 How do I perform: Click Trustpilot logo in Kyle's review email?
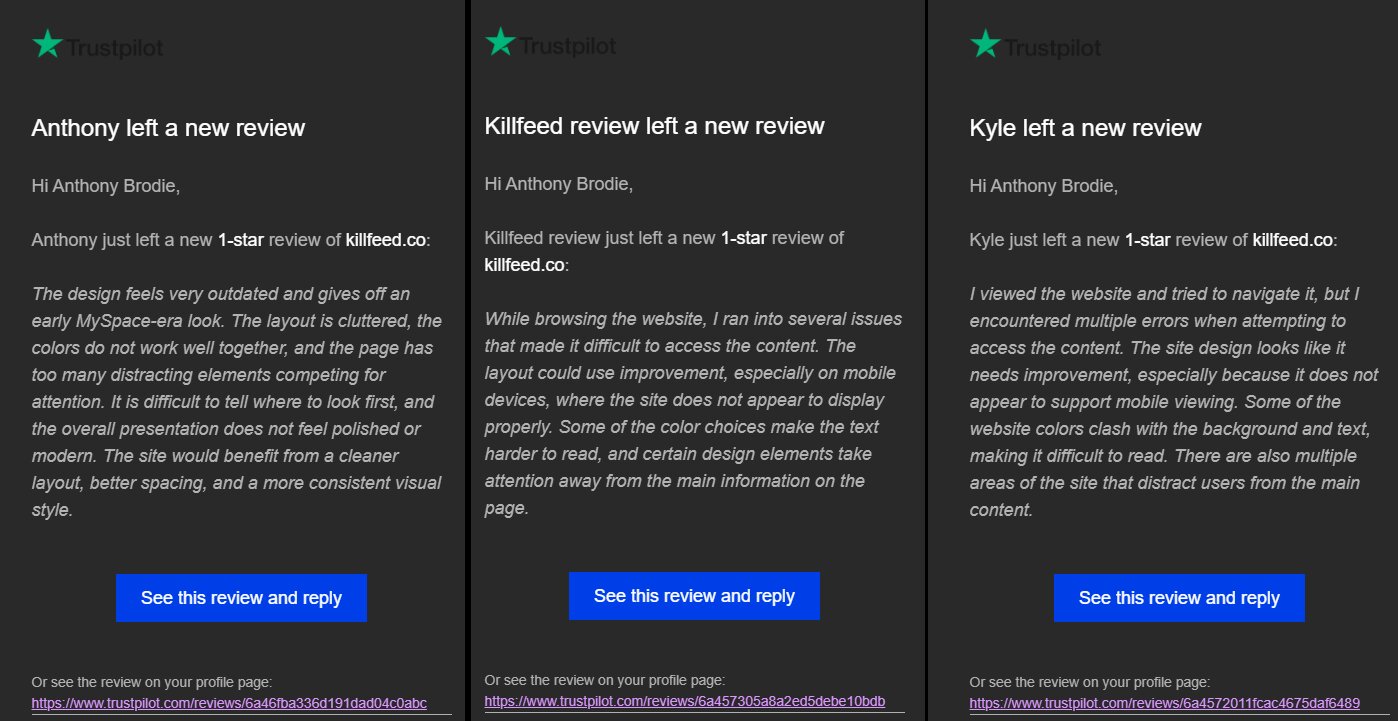click(1035, 46)
